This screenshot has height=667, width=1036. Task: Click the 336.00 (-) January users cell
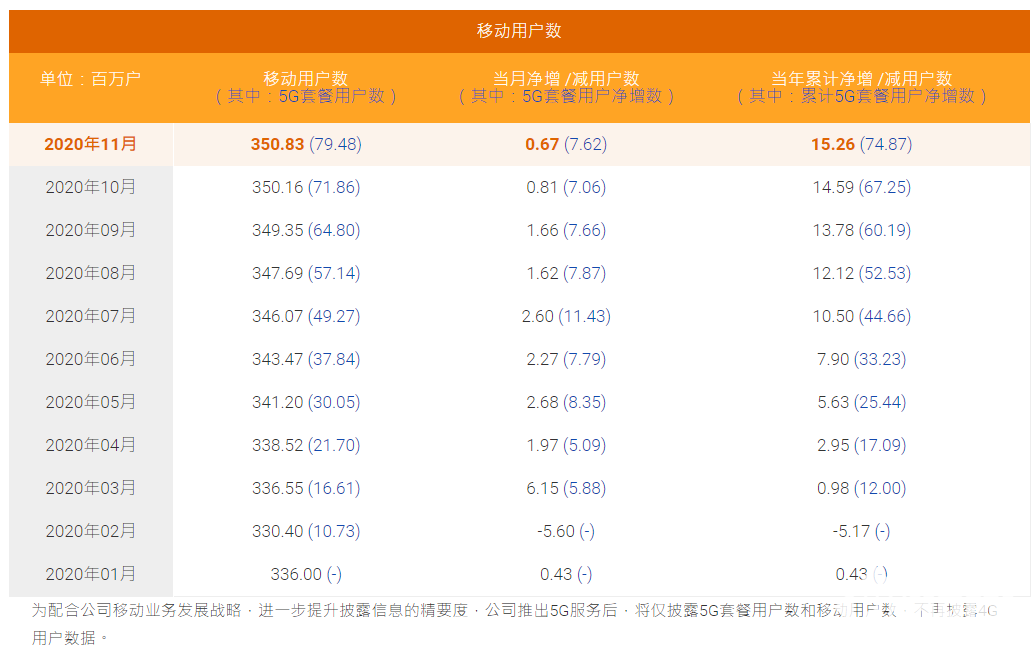(x=306, y=574)
